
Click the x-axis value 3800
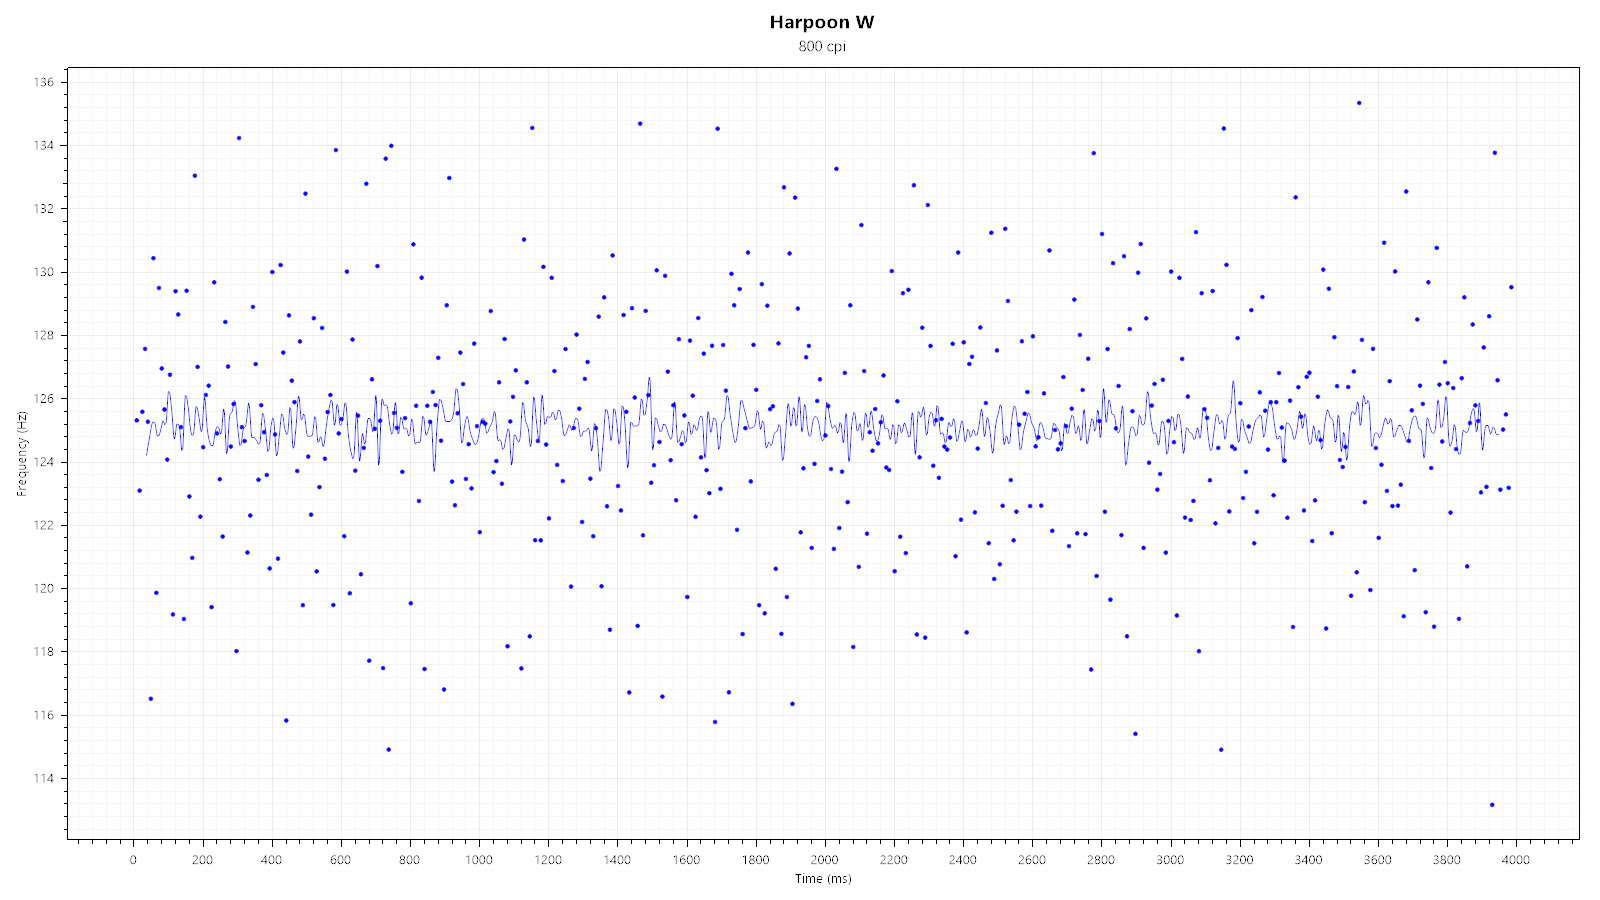(x=1446, y=859)
